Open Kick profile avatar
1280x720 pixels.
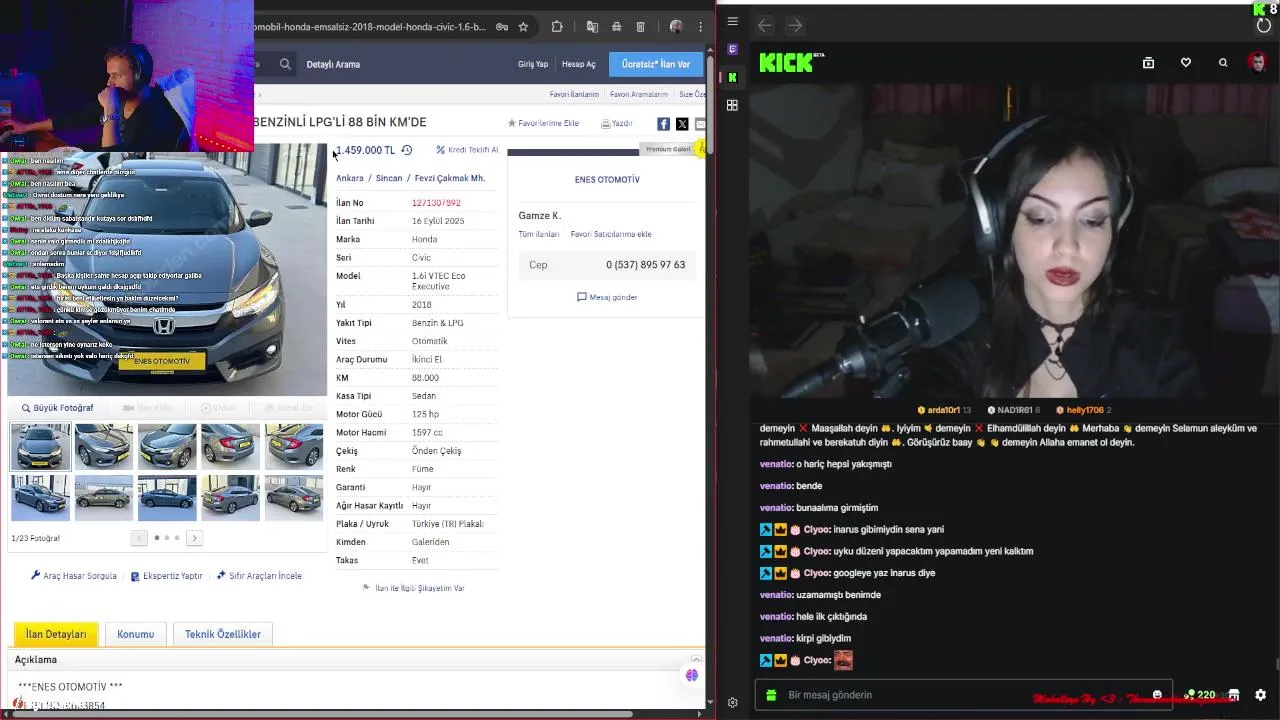coord(1257,63)
